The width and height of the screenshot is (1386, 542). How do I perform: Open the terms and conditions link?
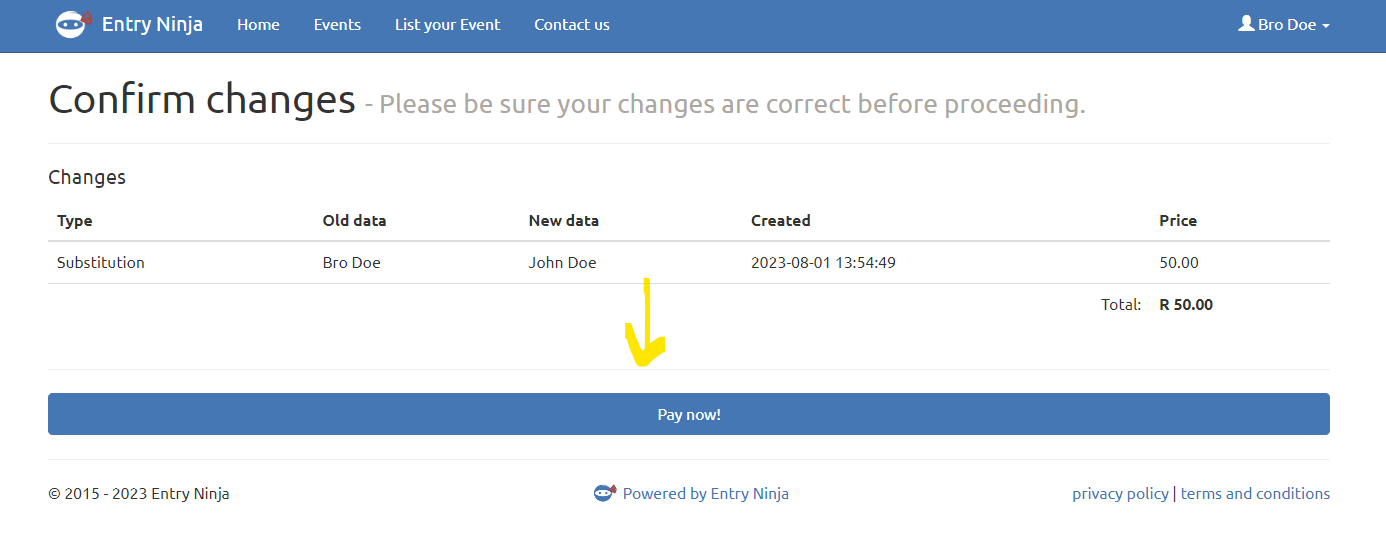coord(1255,493)
